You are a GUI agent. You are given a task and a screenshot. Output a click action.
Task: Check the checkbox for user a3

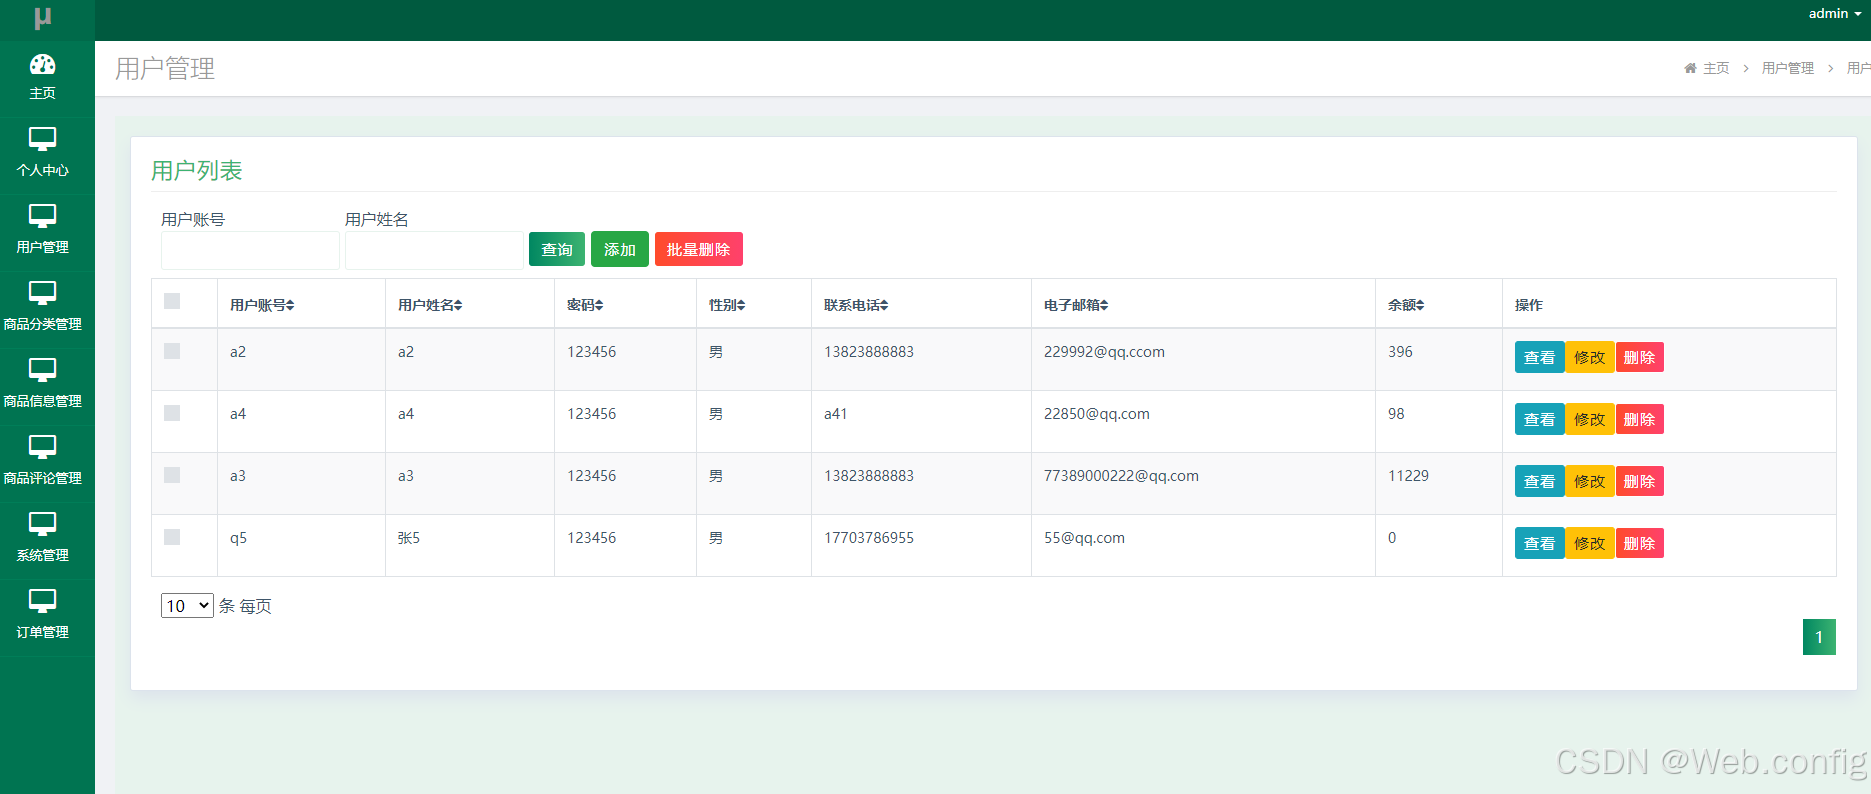172,475
